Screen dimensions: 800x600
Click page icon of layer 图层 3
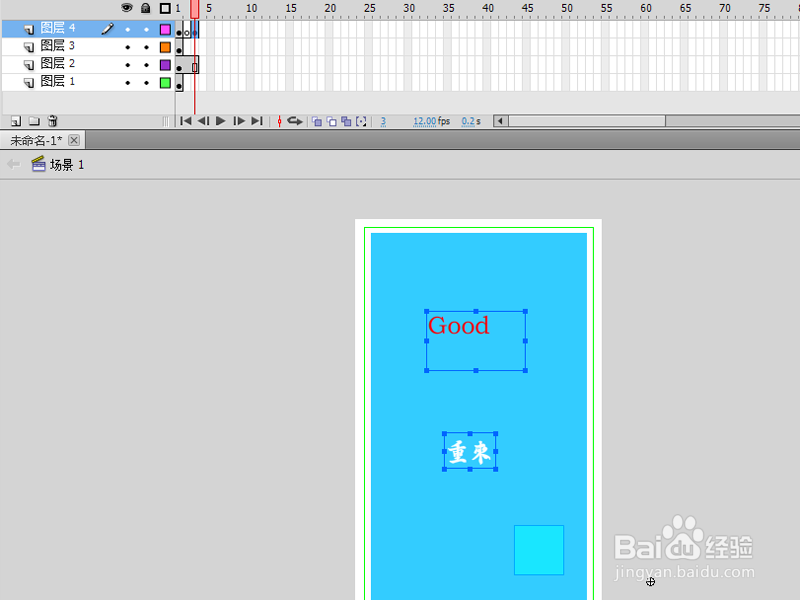click(x=29, y=47)
